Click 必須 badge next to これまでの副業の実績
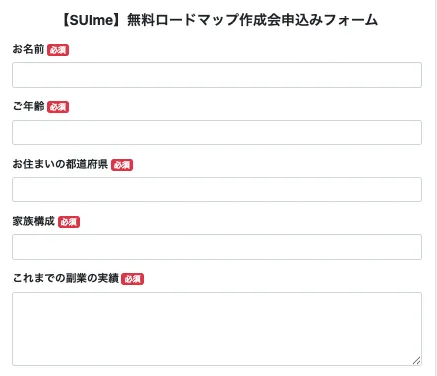437x376 pixels. tap(133, 279)
